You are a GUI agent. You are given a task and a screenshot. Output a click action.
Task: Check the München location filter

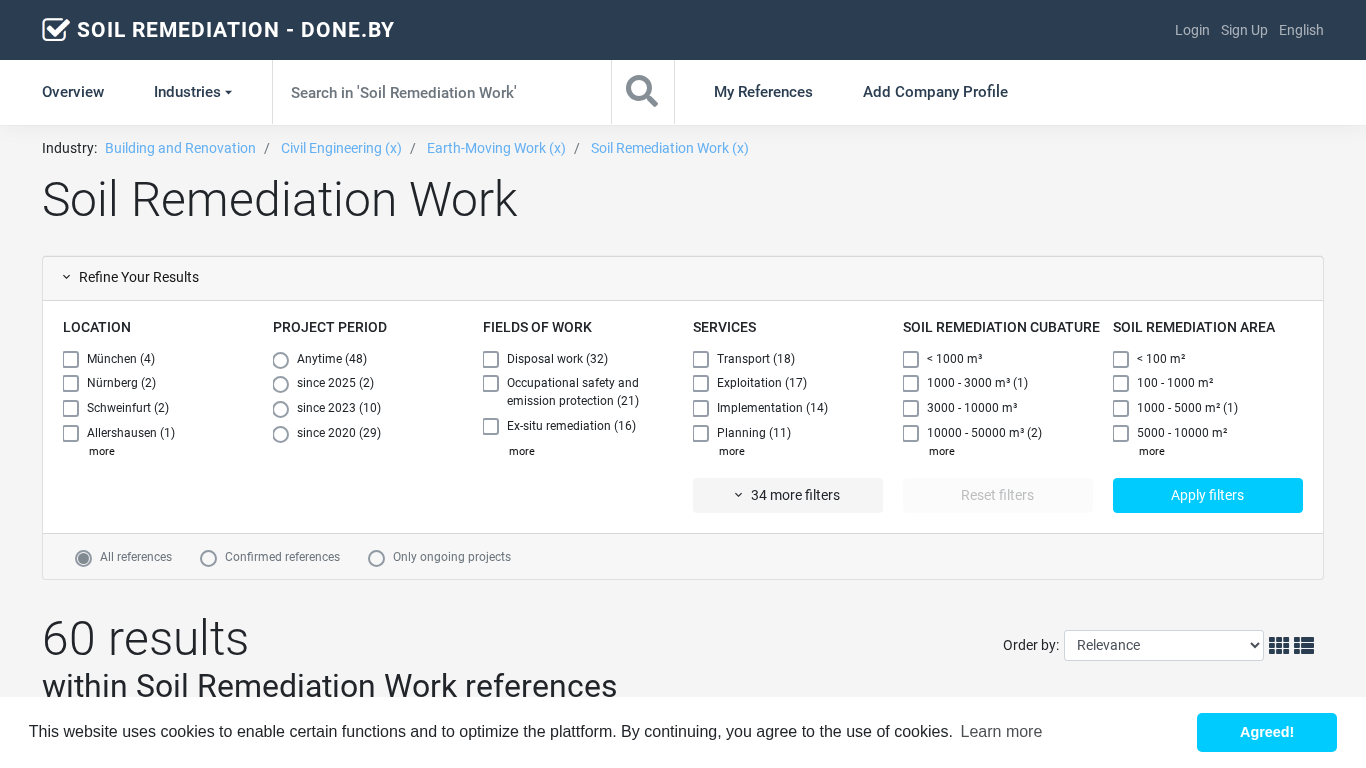coord(71,360)
